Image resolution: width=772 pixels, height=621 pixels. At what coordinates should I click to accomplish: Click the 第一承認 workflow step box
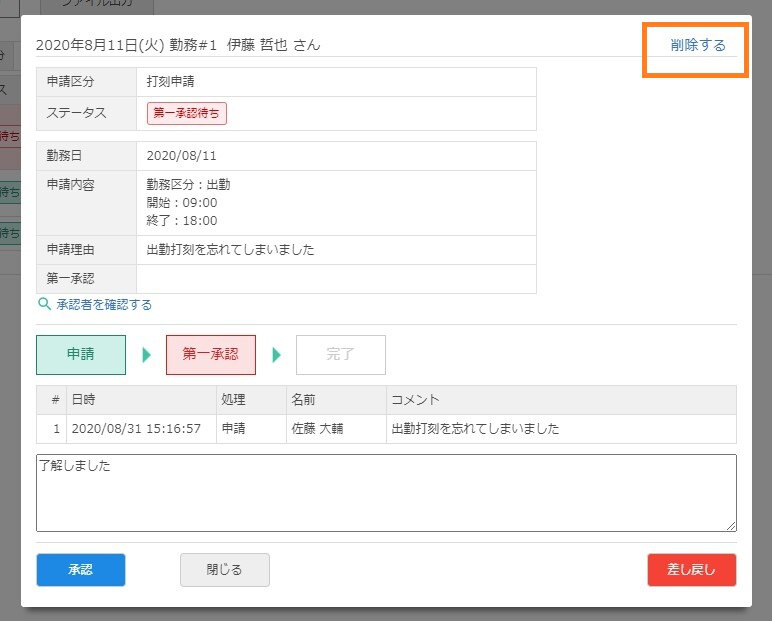[211, 355]
